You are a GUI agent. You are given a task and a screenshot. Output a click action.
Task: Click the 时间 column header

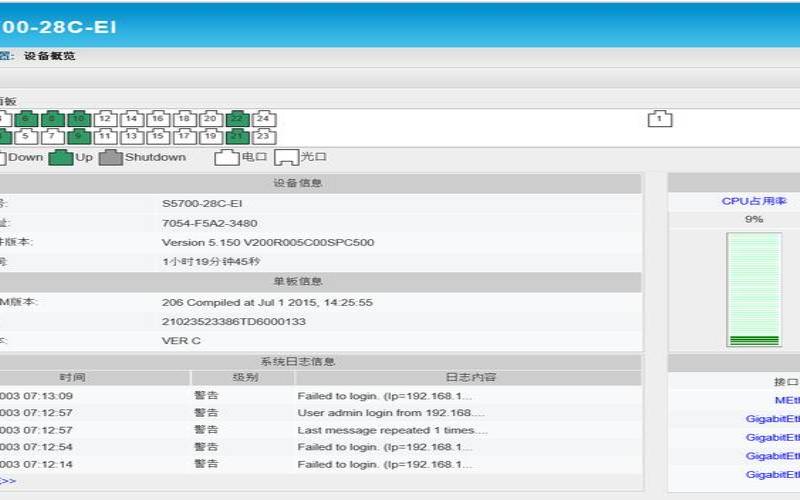[72, 378]
